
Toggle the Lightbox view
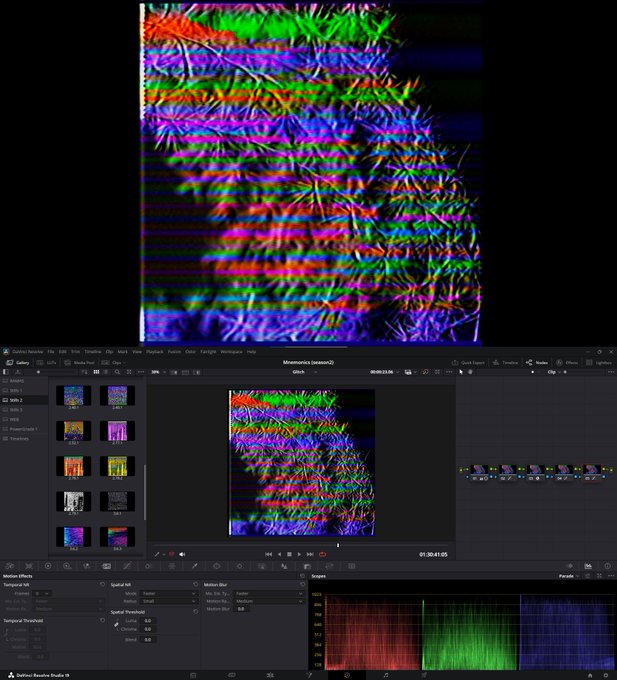click(599, 363)
